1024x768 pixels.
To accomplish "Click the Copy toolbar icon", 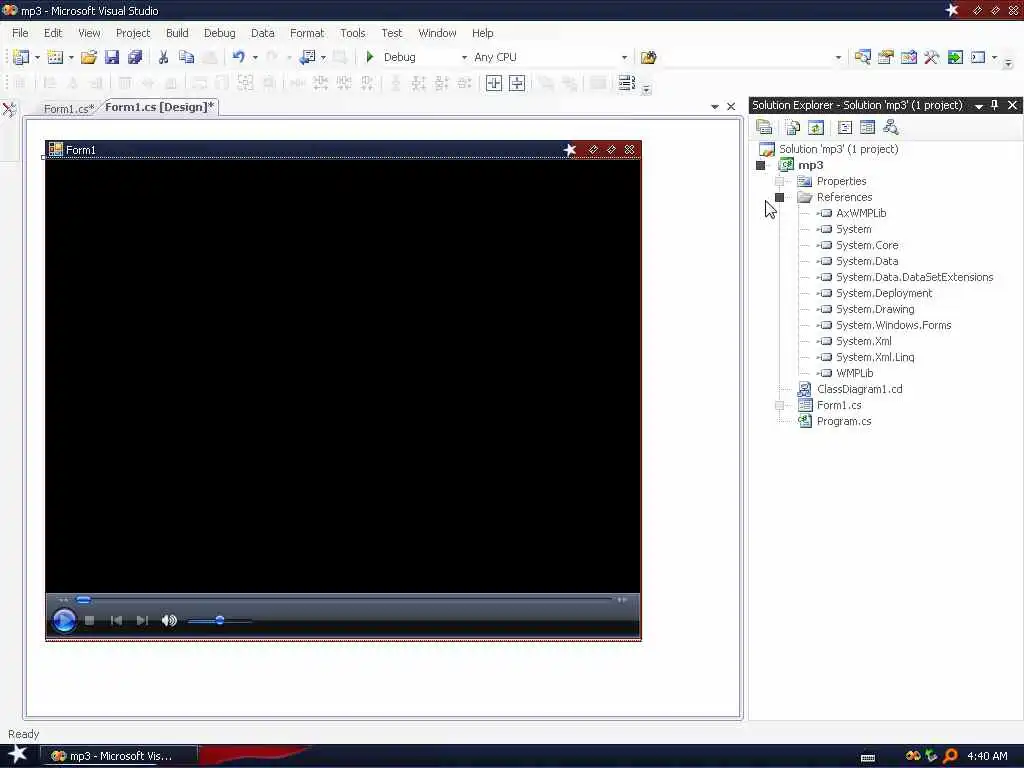I will (x=186, y=57).
